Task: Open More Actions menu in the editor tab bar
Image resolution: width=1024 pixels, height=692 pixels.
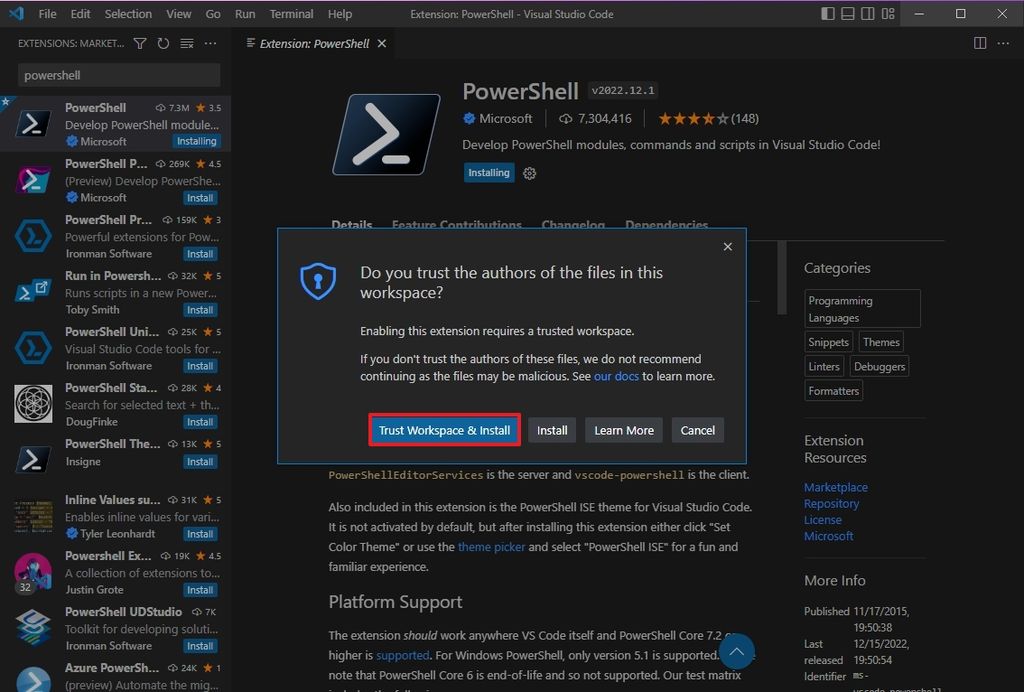Action: (x=1004, y=43)
